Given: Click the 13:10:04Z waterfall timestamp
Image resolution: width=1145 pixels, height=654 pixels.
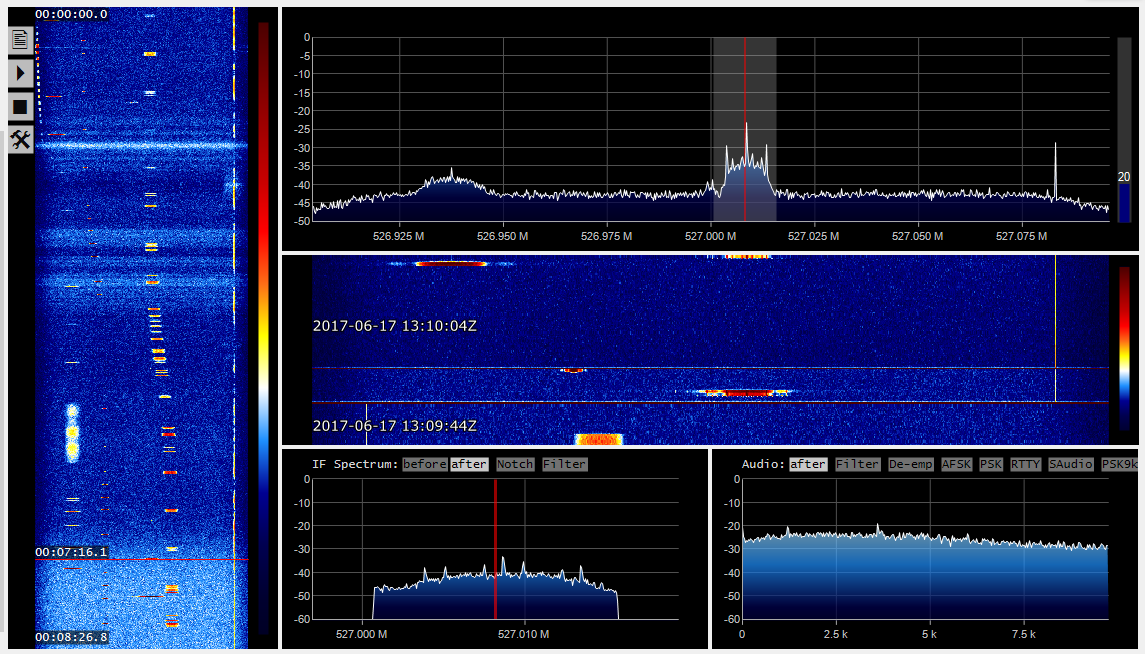Looking at the screenshot, I should [395, 326].
